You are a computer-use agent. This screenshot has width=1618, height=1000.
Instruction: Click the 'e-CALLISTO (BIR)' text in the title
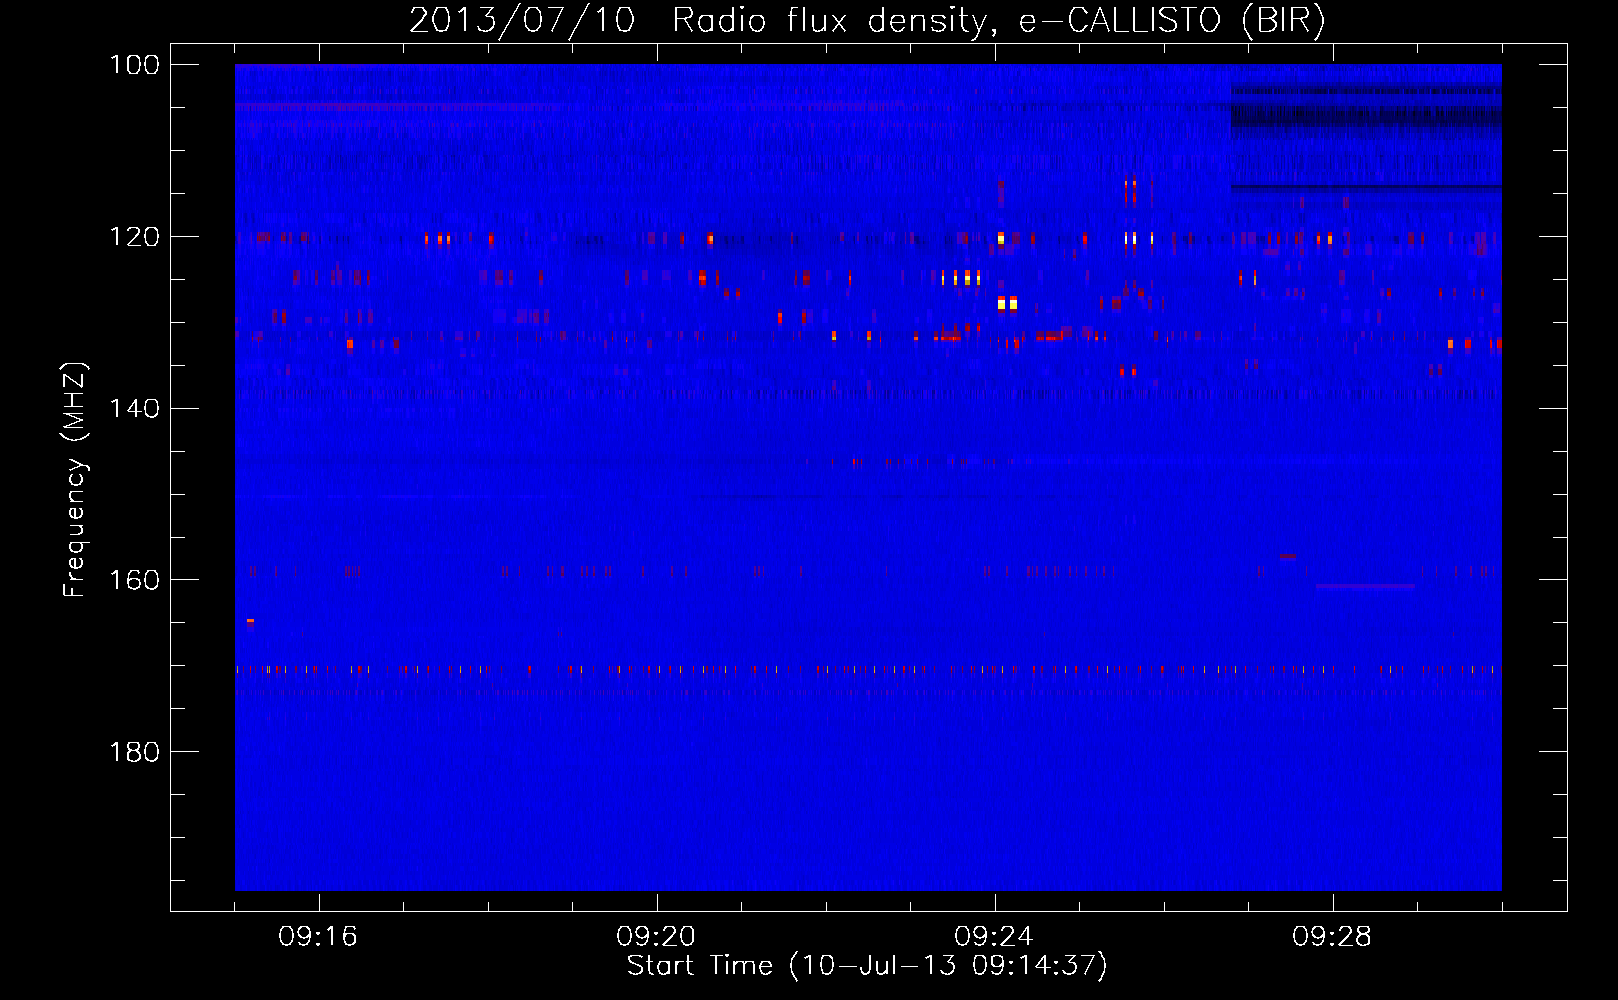click(x=1172, y=21)
